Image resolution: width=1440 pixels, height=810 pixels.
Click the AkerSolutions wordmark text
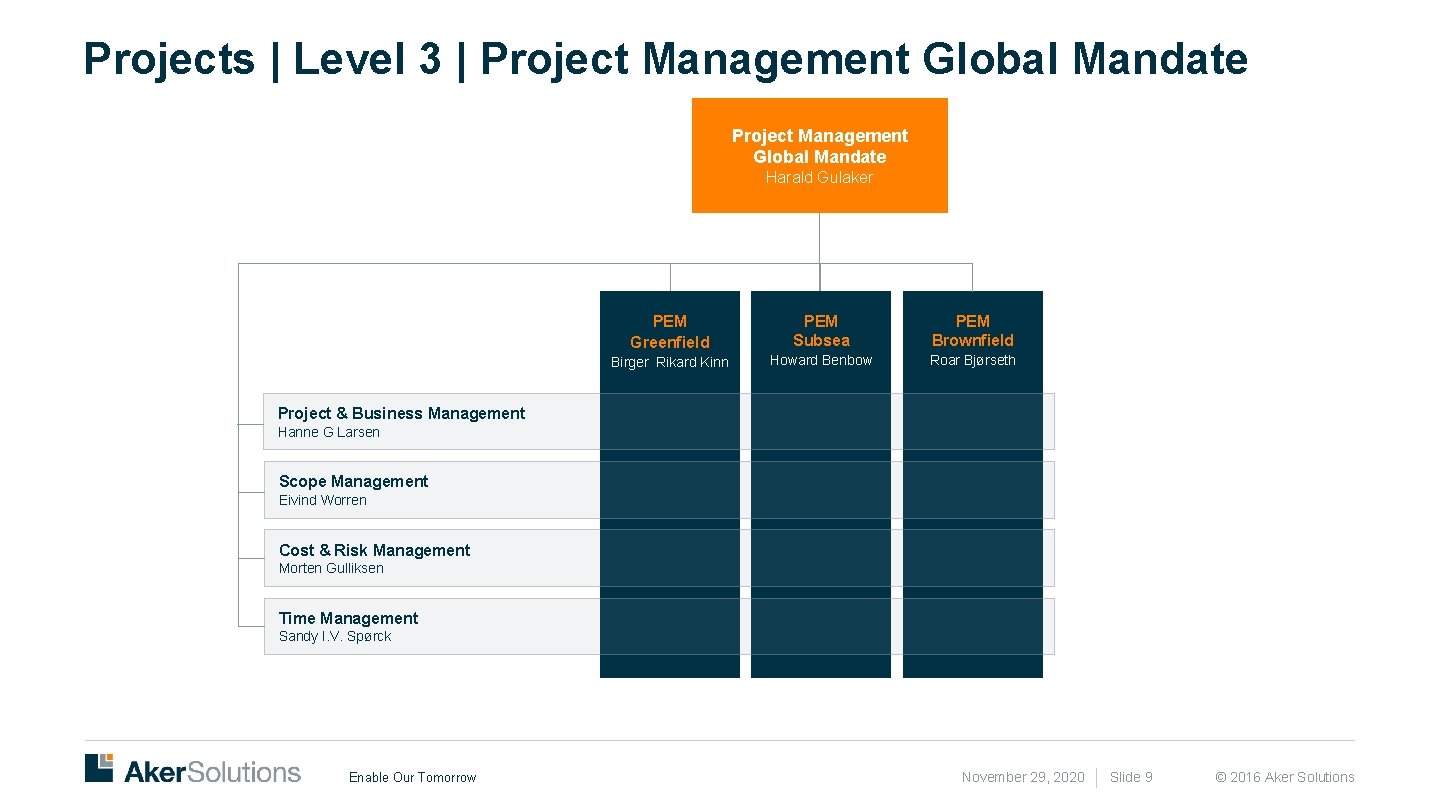coord(212,771)
